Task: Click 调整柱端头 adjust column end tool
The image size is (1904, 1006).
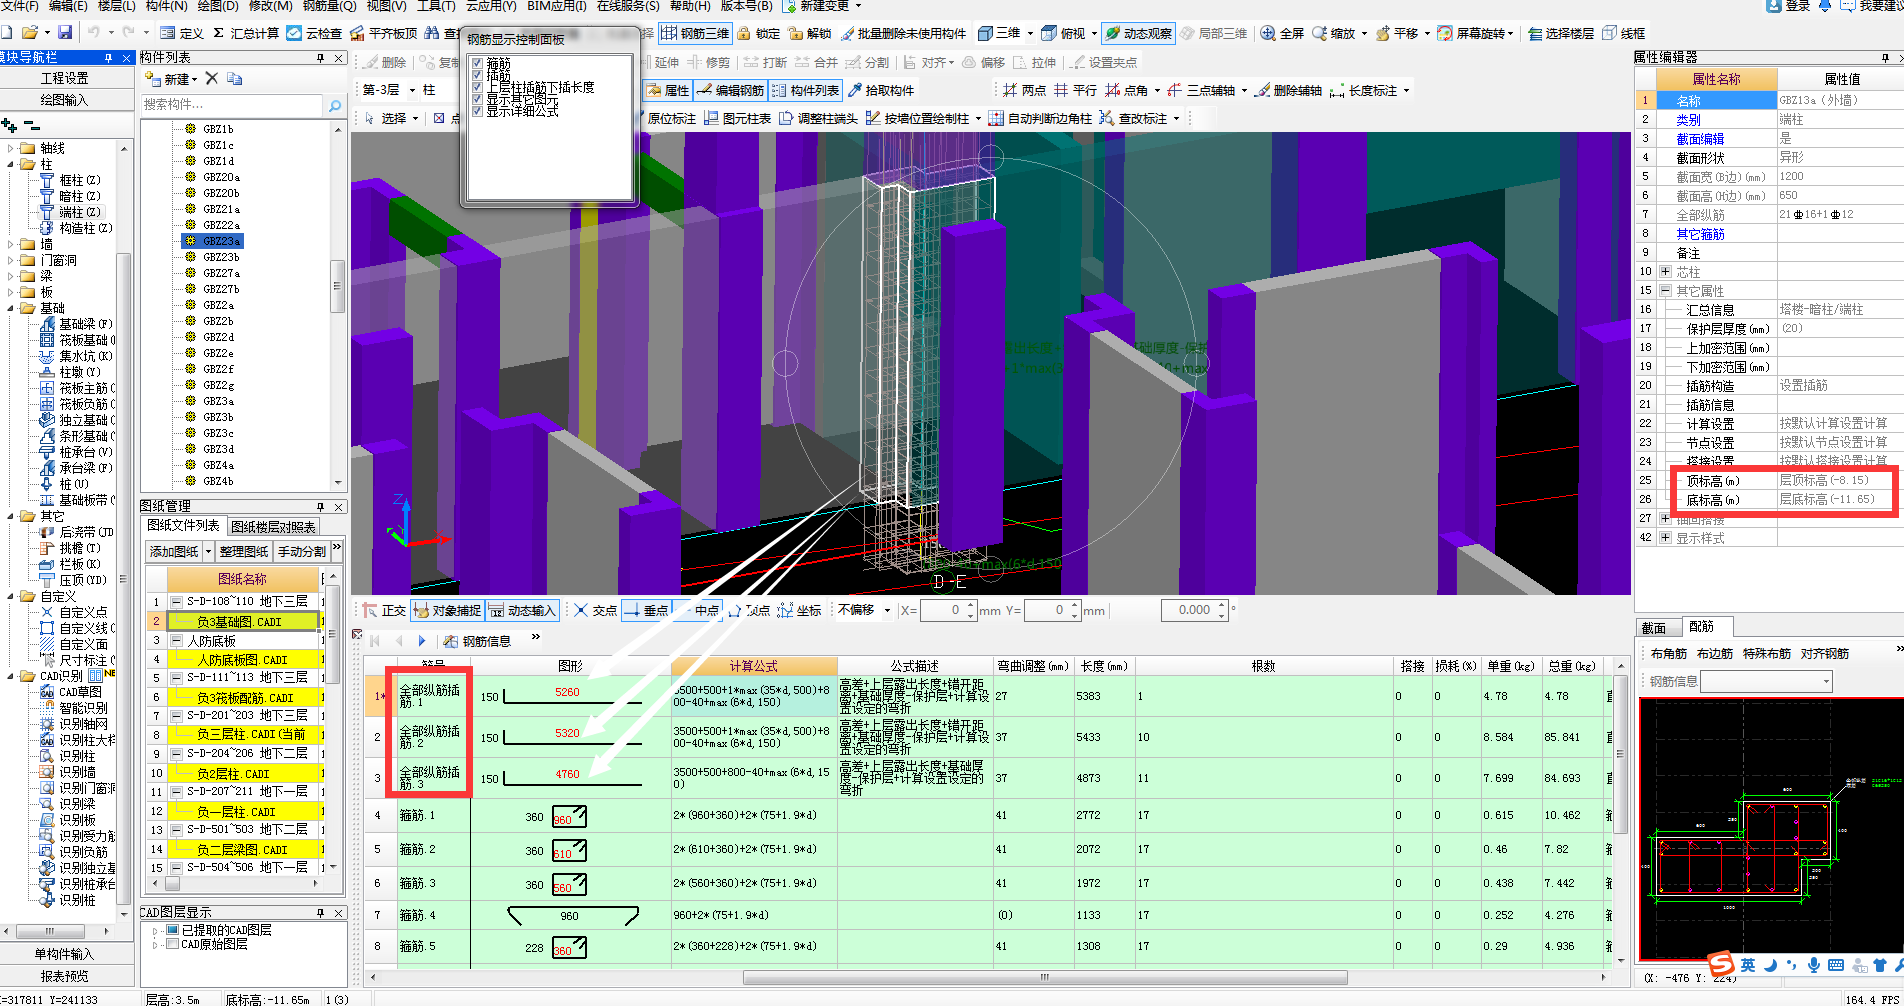Action: tap(819, 118)
